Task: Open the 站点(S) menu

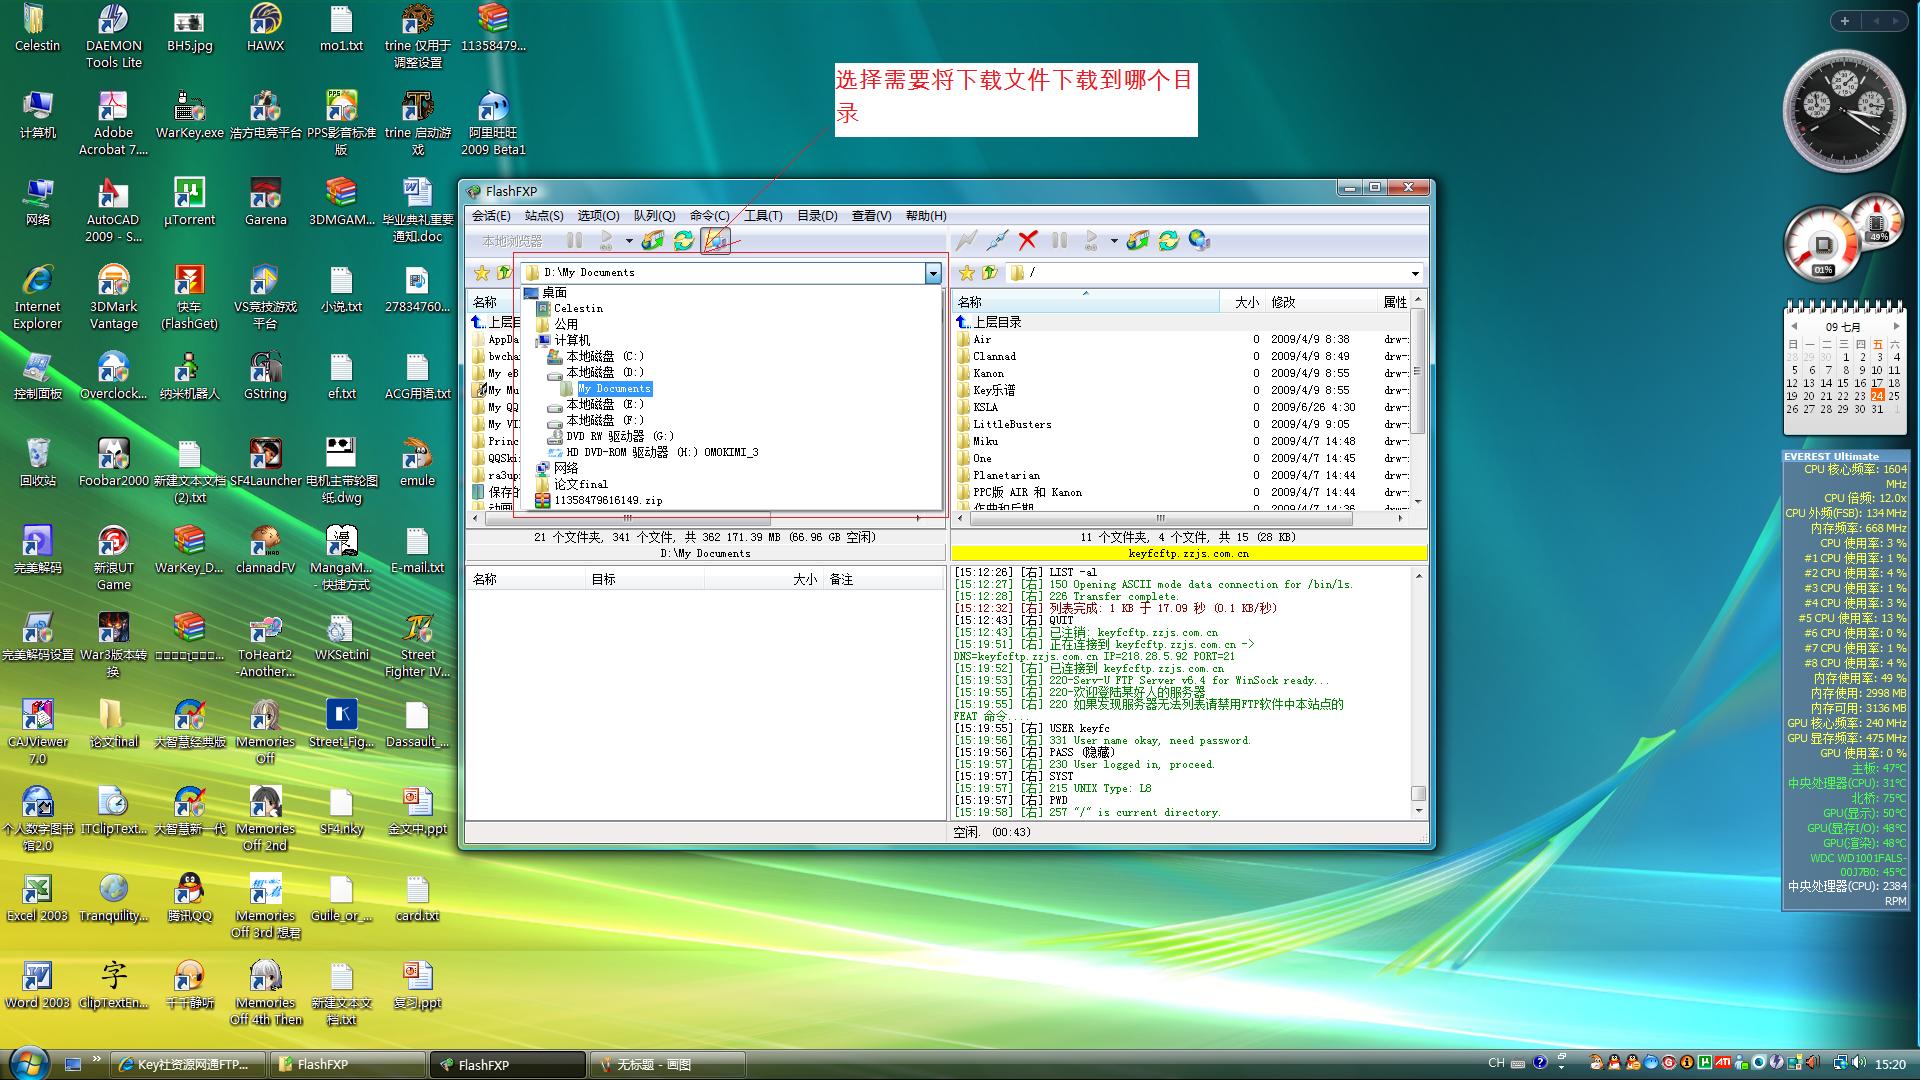Action: tap(544, 216)
